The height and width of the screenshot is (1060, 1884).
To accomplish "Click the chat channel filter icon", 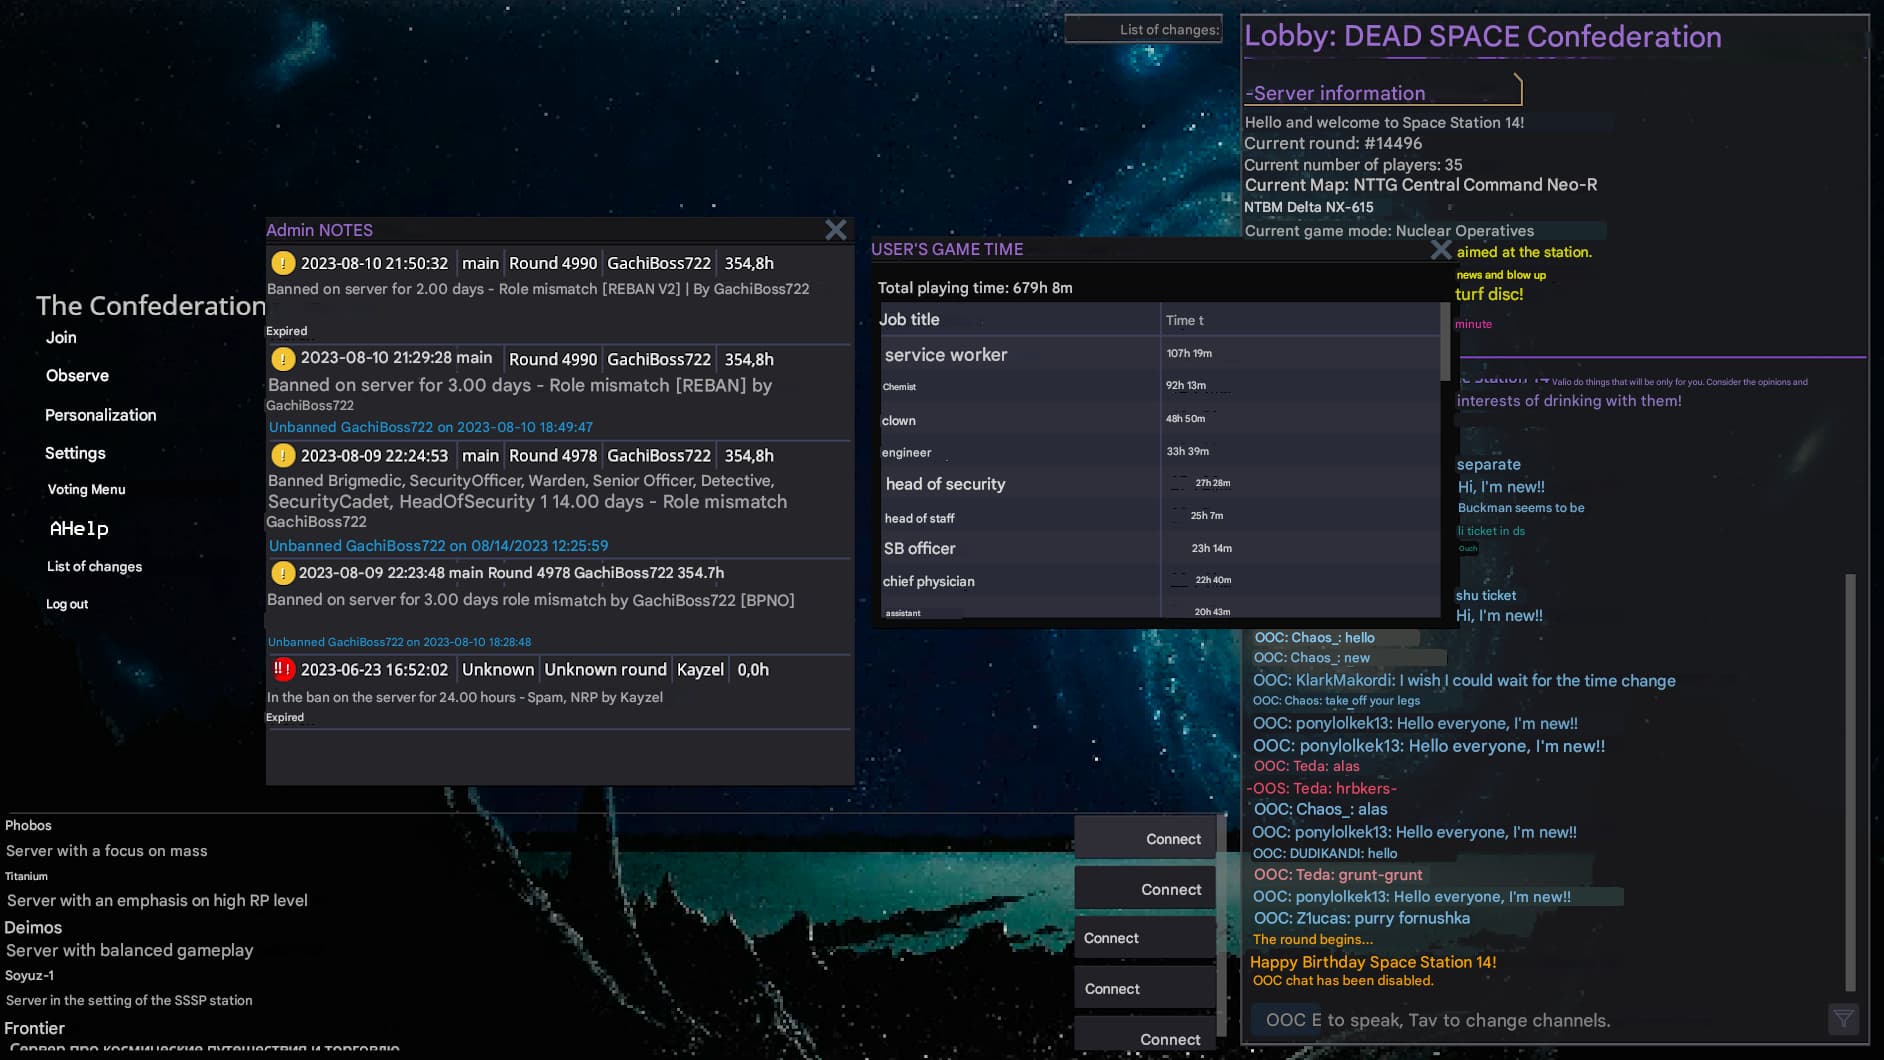I will tap(1843, 1019).
